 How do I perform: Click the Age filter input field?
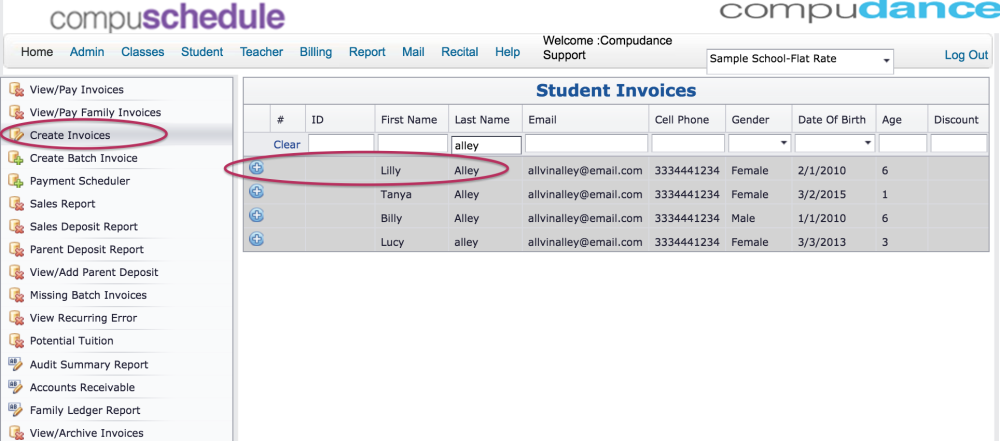click(x=902, y=143)
